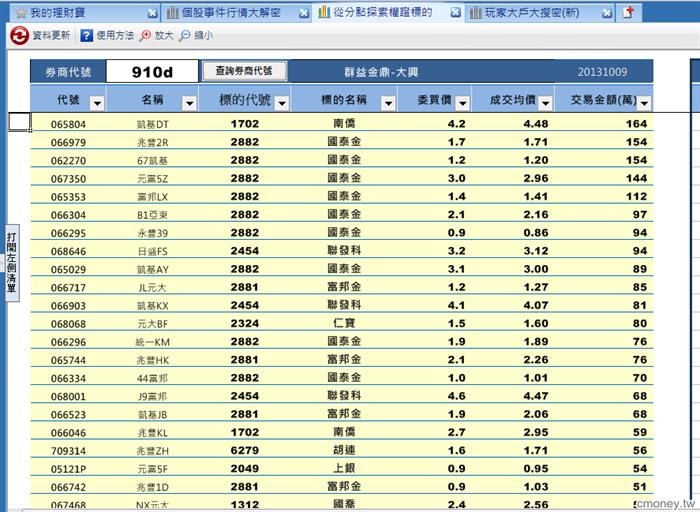Click chart icon on 從分點探索權證標的 tab

click(324, 12)
